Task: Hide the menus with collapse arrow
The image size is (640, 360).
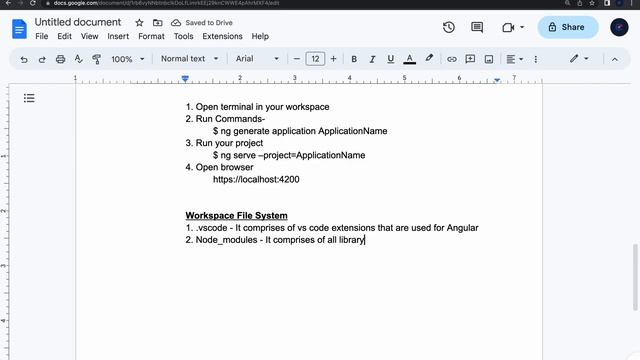Action: pos(614,59)
